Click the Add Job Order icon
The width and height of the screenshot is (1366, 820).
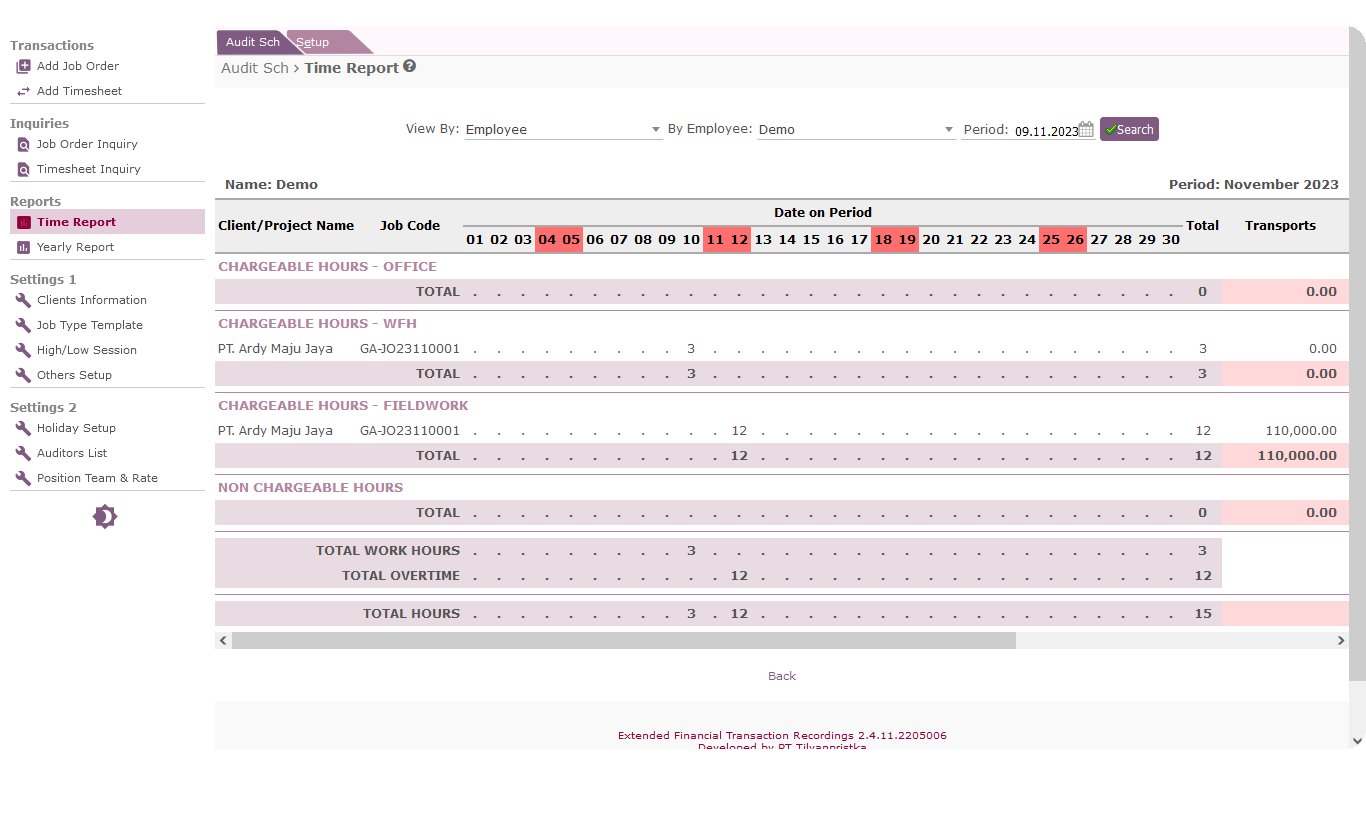23,67
